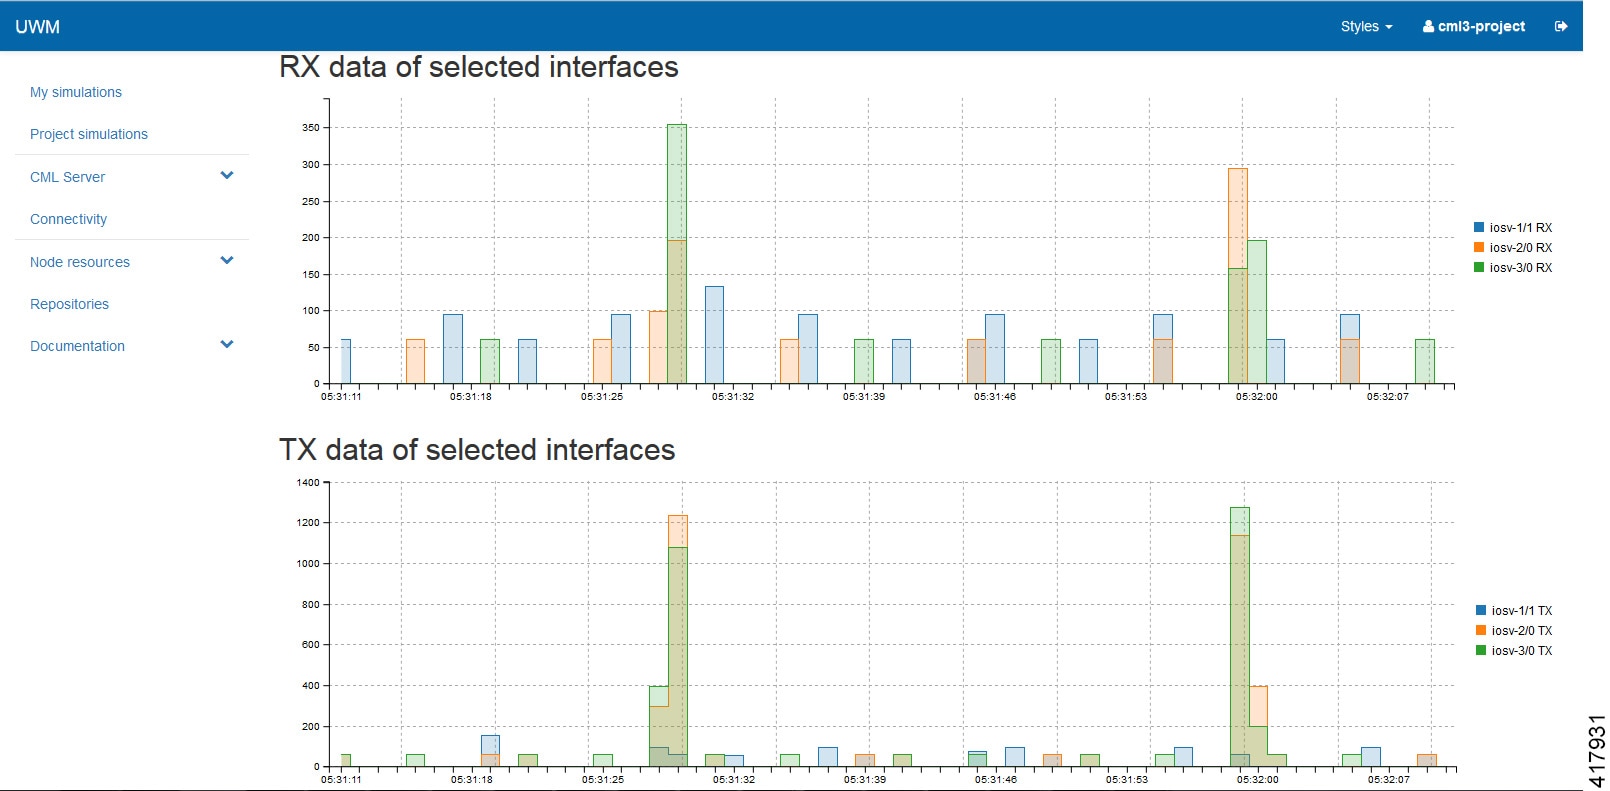This screenshot has height=791, width=1610.
Task: Click the UWM brand logo
Action: tap(37, 27)
